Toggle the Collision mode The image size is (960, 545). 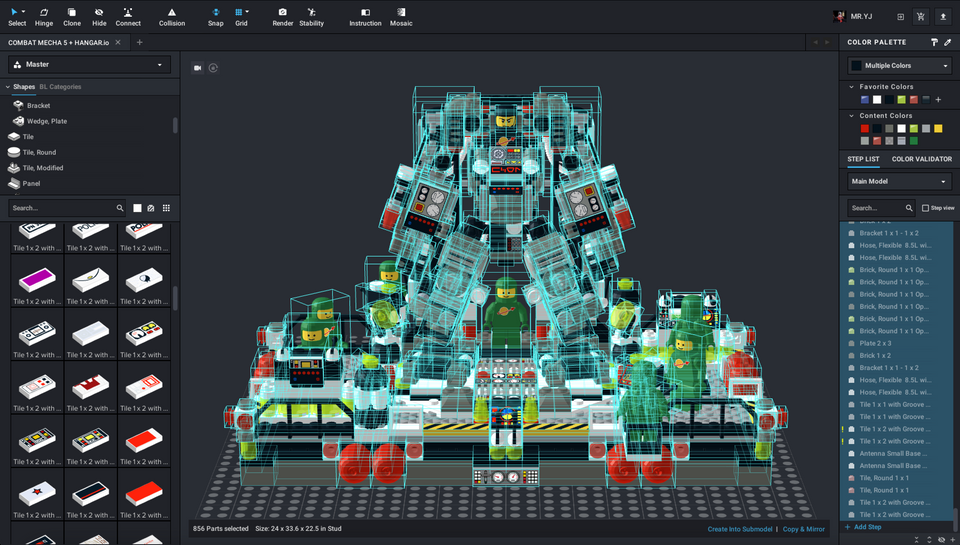171,17
